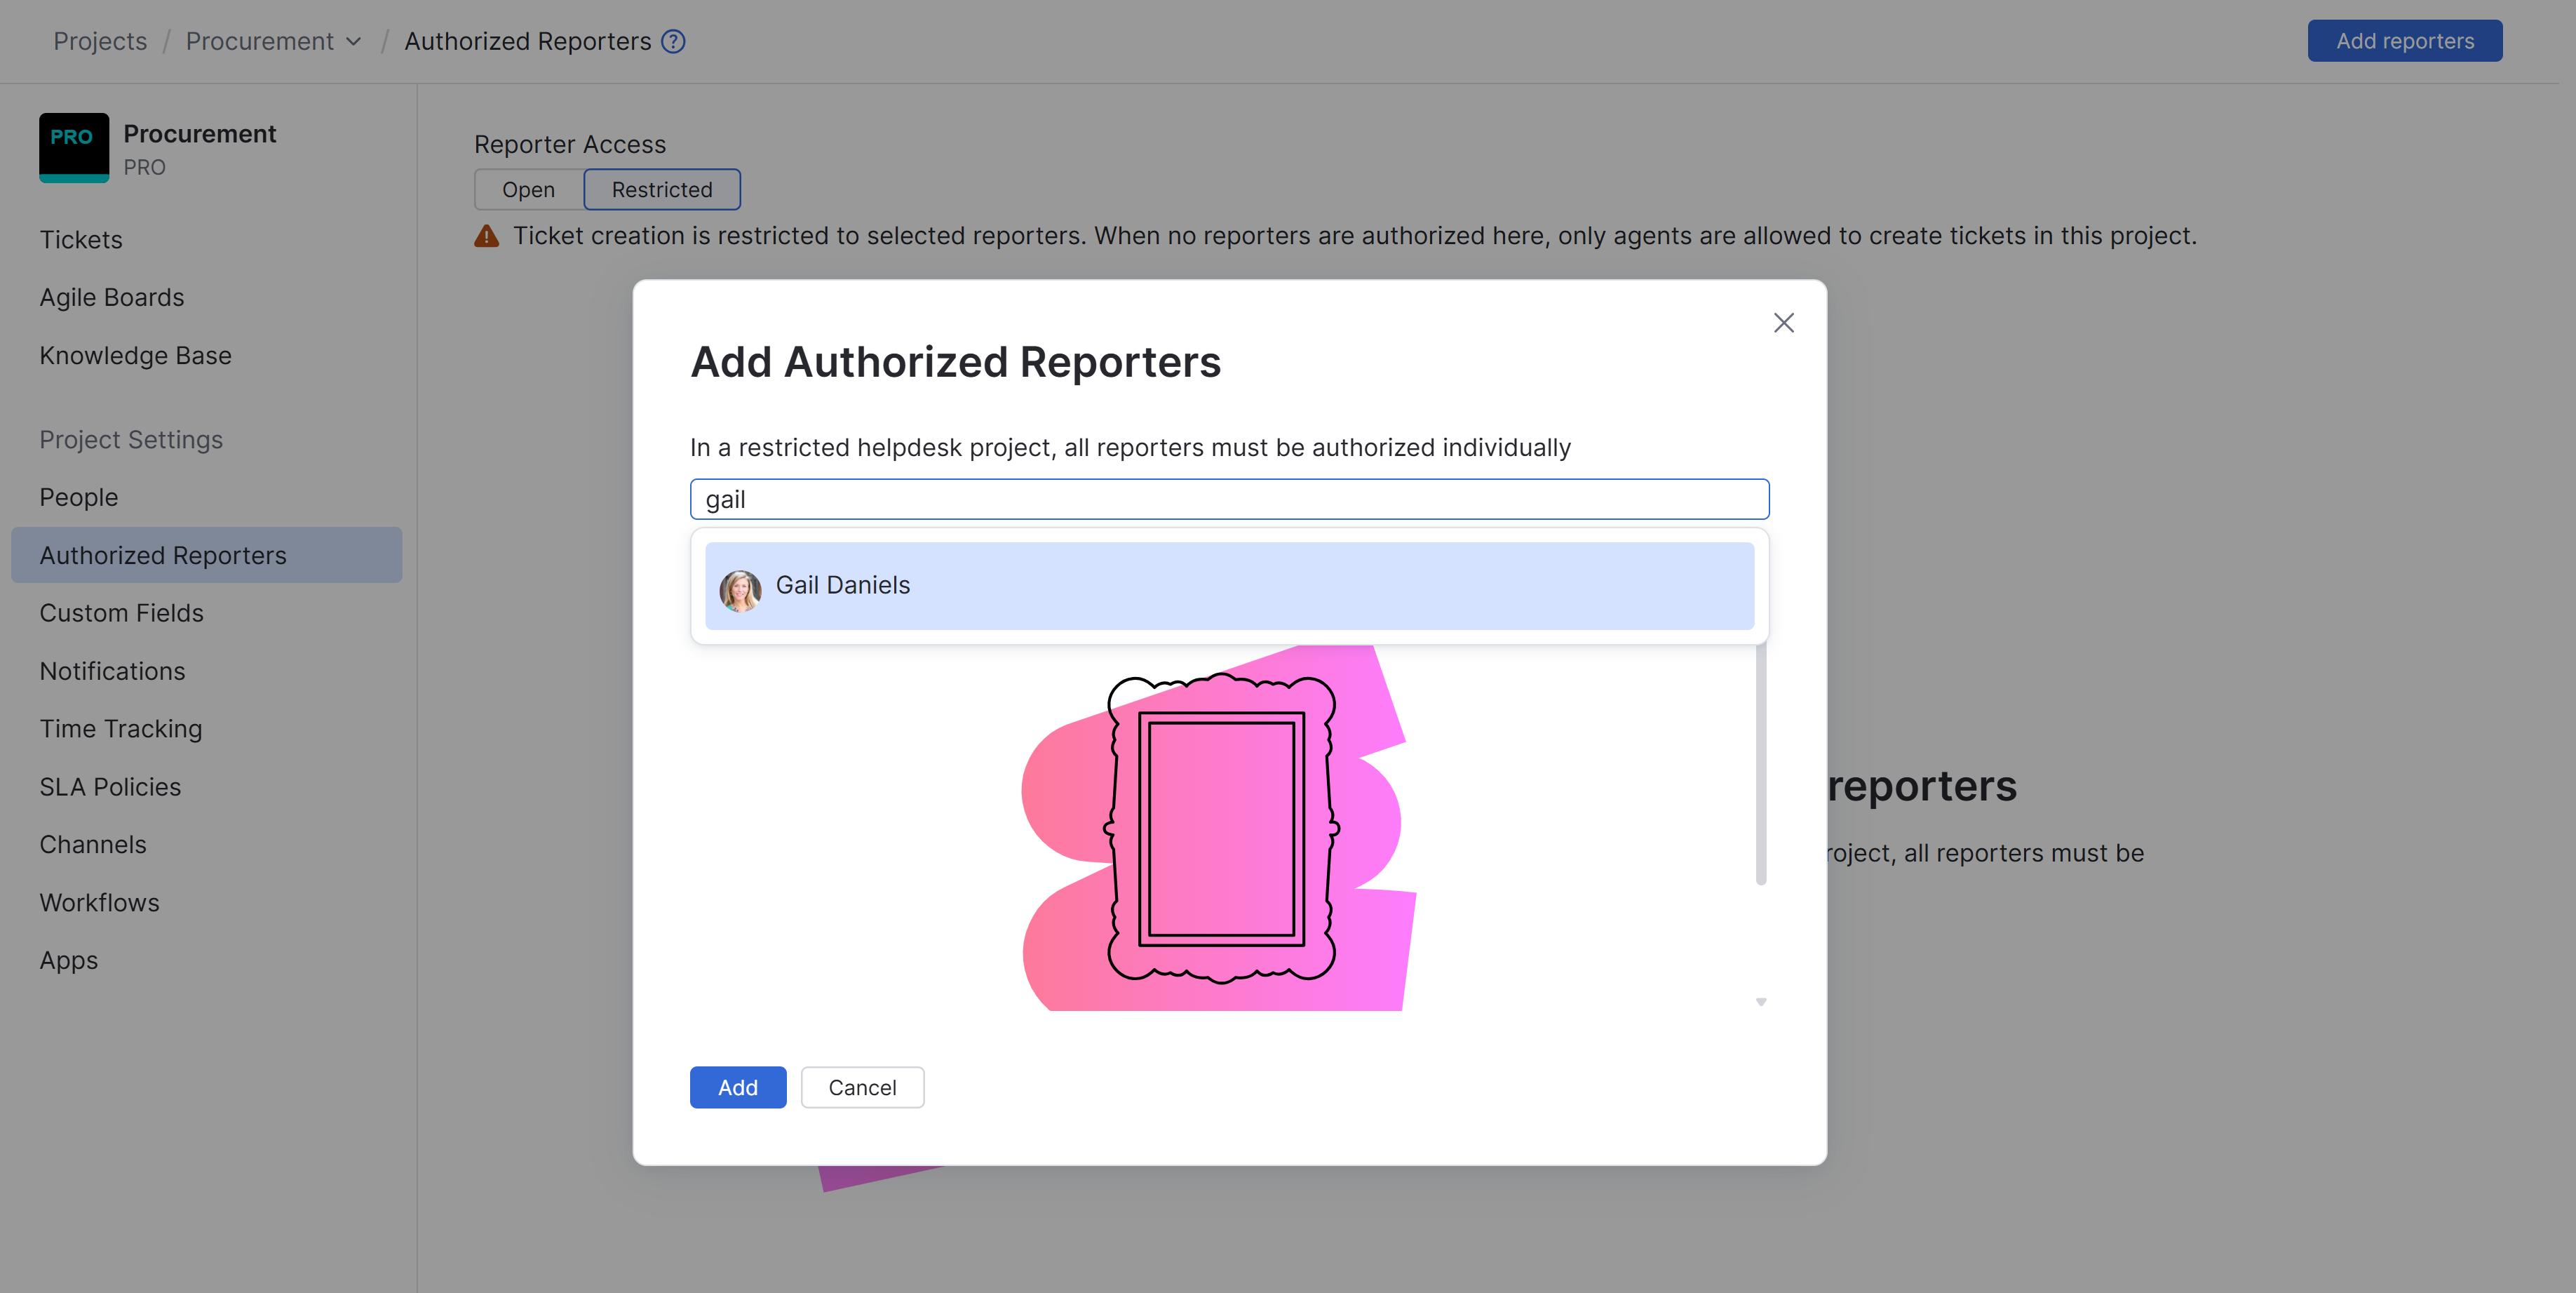The height and width of the screenshot is (1293, 2576).
Task: Click Gail Daniels' avatar in suggestions
Action: coord(740,589)
